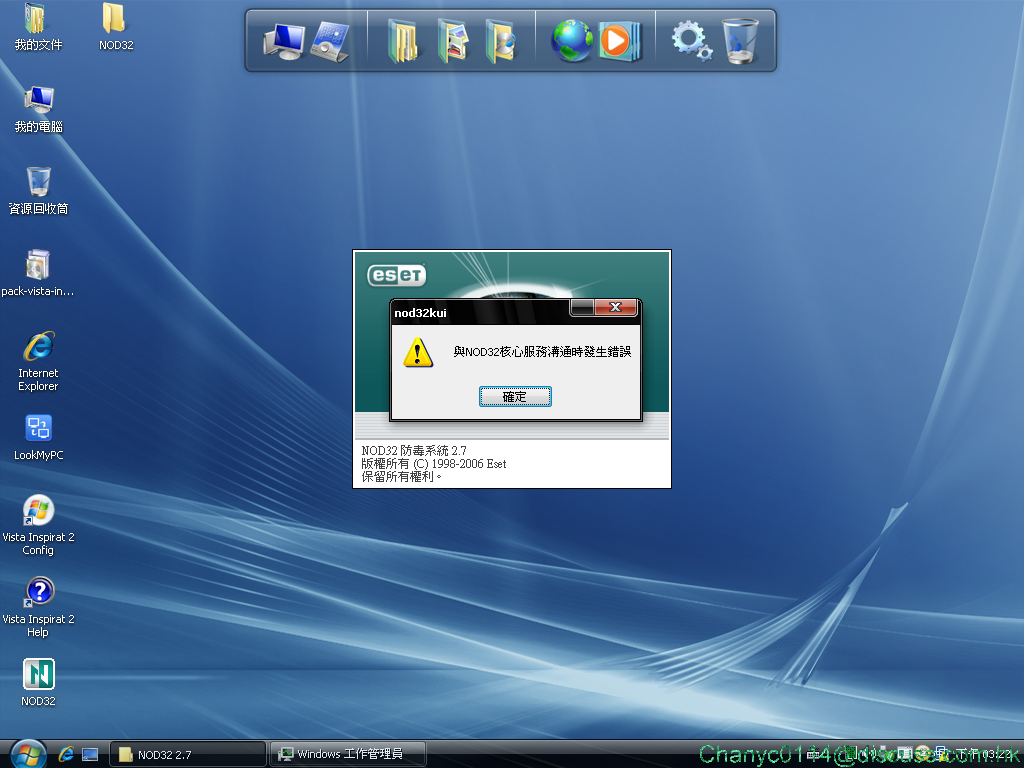The width and height of the screenshot is (1024, 768).
Task: Launch the globe internet icon in the dock
Action: point(571,41)
